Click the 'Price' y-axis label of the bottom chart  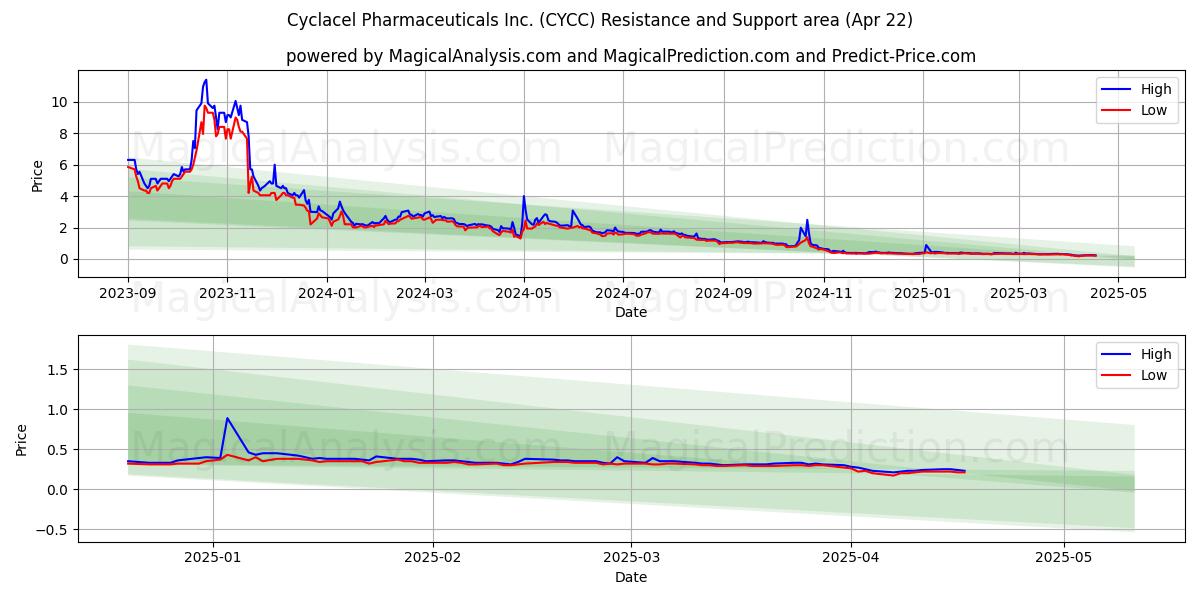tap(22, 439)
